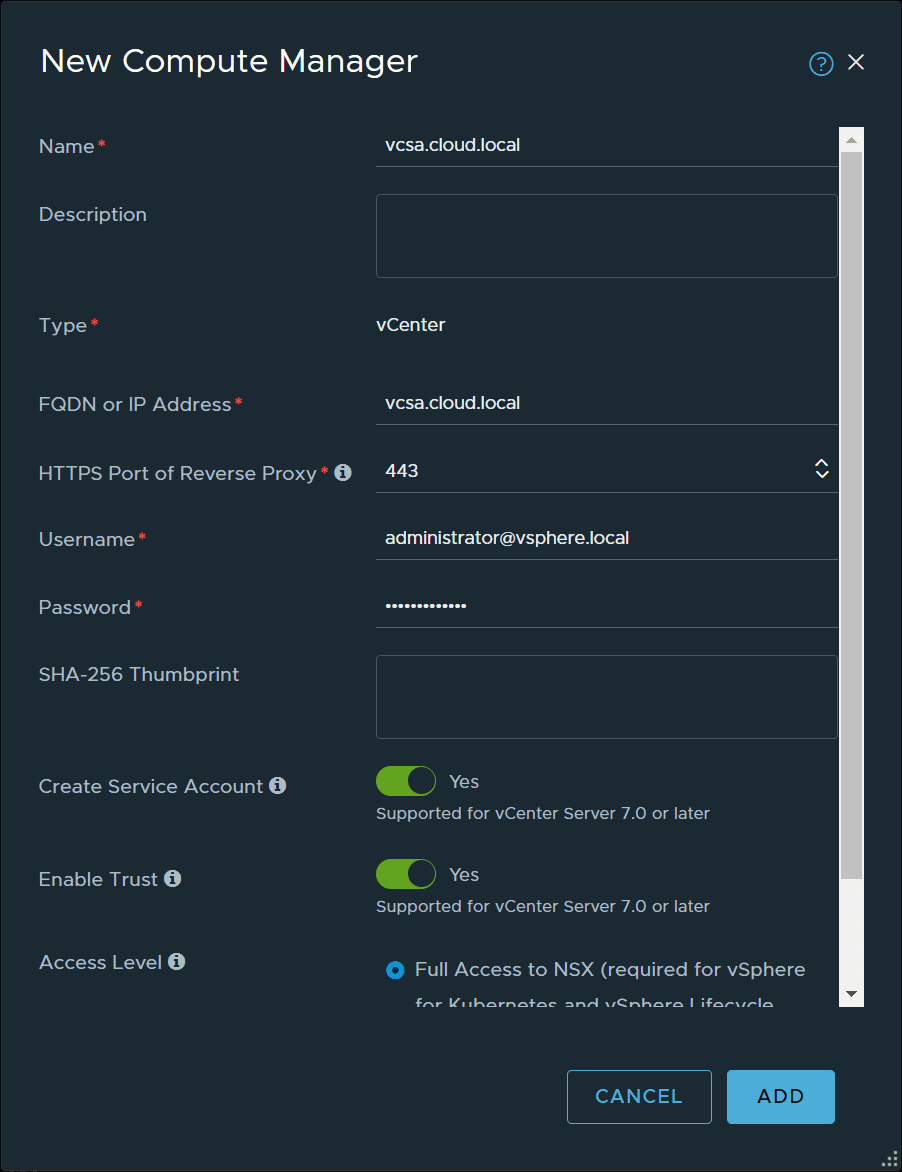The width and height of the screenshot is (902, 1172).
Task: View the Create Service Account info icon
Action: pos(277,786)
